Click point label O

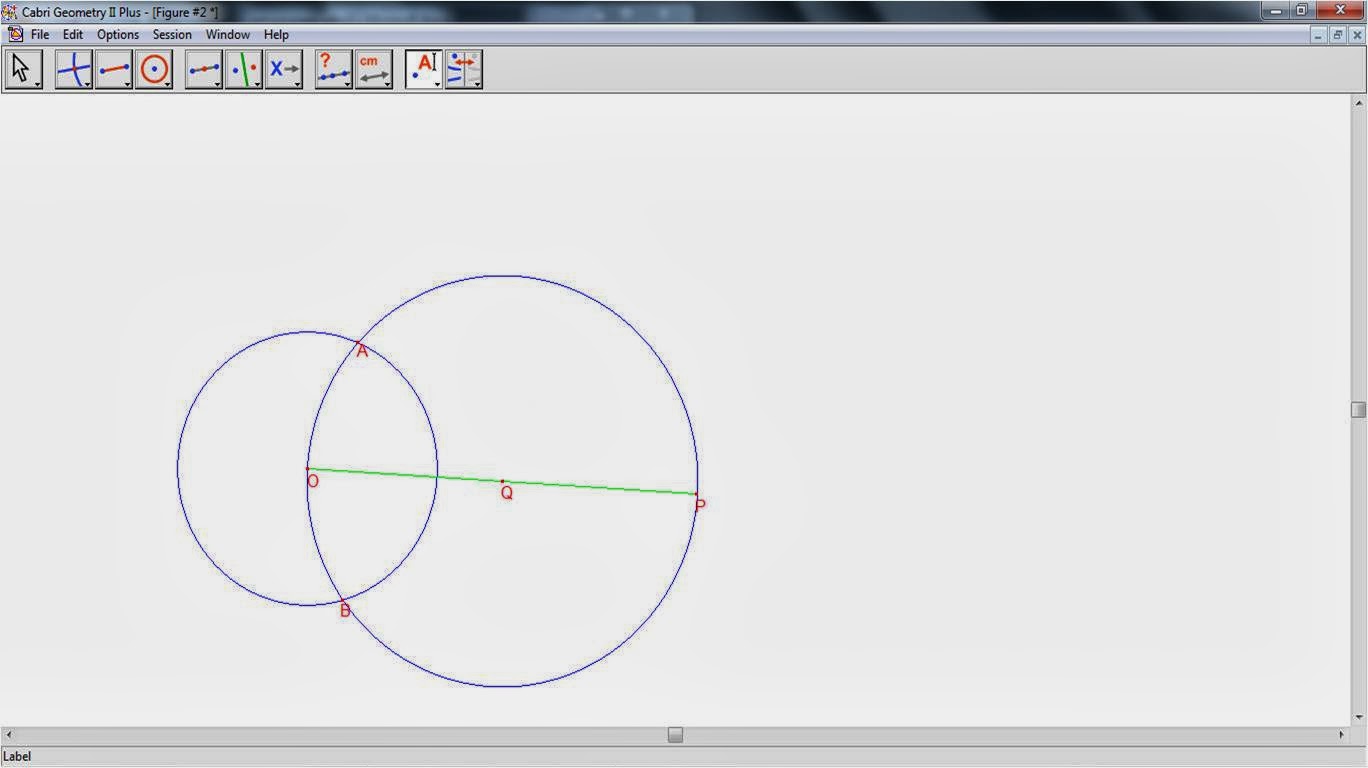313,482
